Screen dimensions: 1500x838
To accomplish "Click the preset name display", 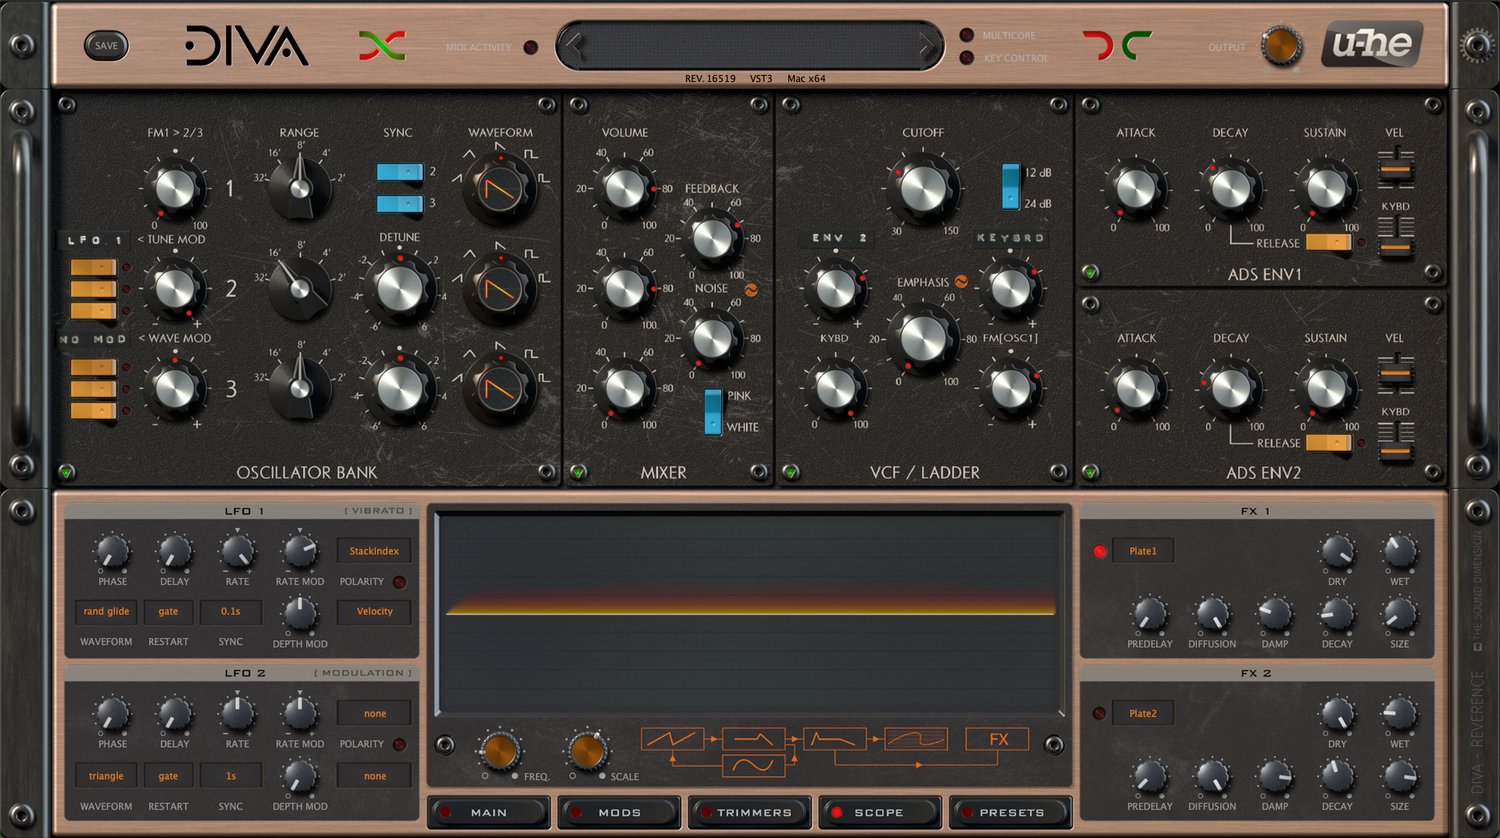I will pyautogui.click(x=750, y=45).
